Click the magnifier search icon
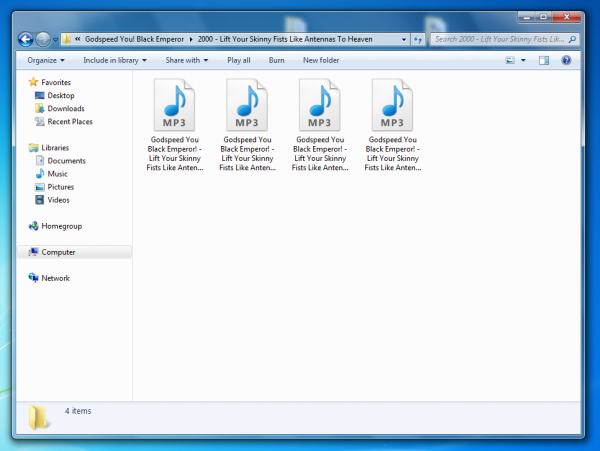 (572, 39)
